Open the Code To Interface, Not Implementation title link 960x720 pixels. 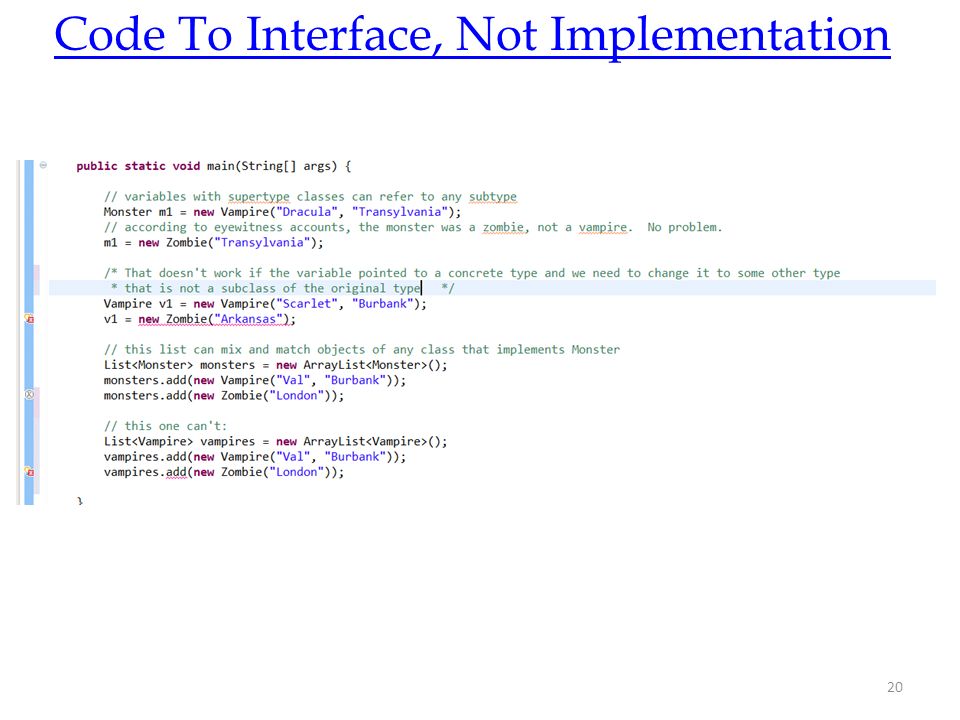(472, 36)
